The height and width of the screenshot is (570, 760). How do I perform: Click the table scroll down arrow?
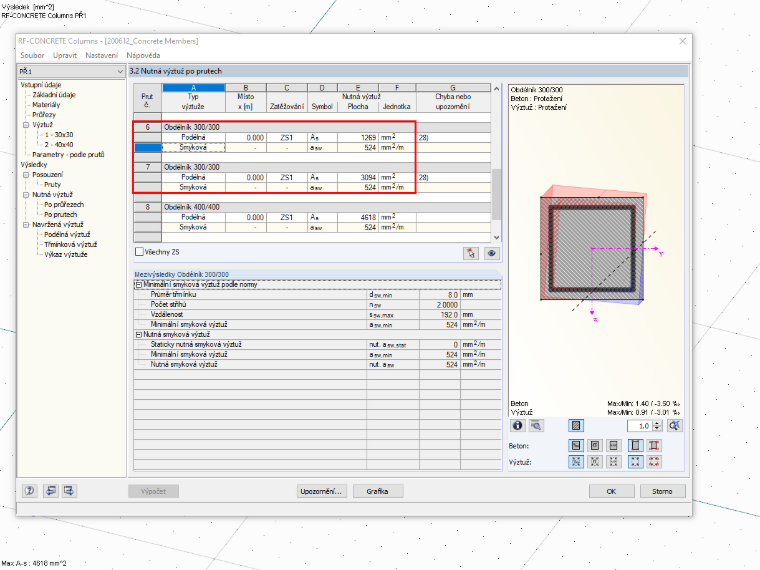click(496, 238)
